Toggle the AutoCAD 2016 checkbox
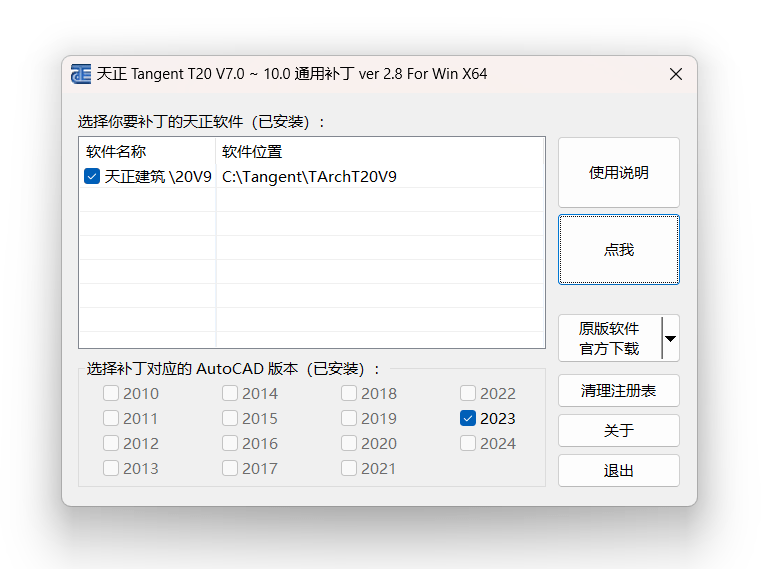This screenshot has height=569, width=761. (230, 443)
